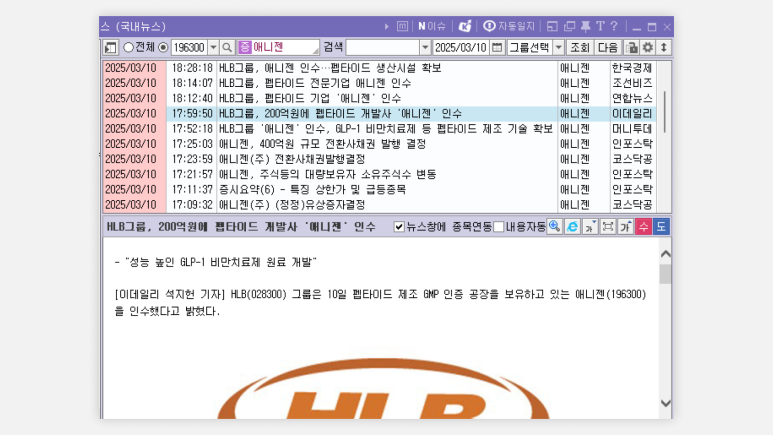Open the calendar date picker icon
The image size is (773, 435).
pyautogui.click(x=497, y=48)
